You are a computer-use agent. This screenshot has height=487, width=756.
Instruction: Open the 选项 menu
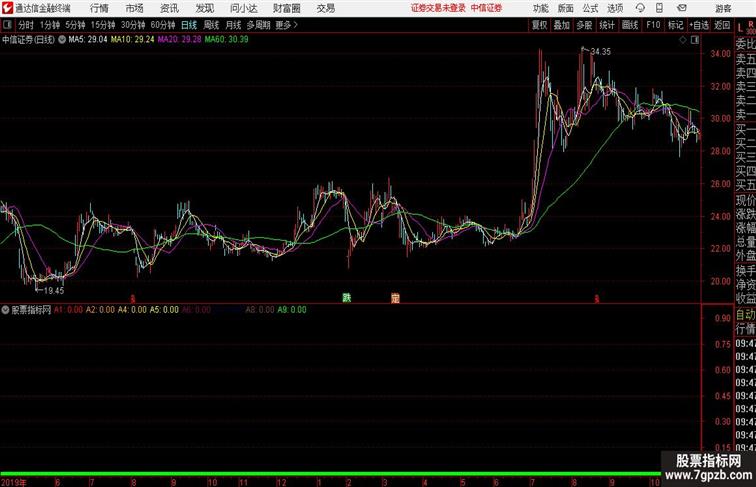click(615, 8)
